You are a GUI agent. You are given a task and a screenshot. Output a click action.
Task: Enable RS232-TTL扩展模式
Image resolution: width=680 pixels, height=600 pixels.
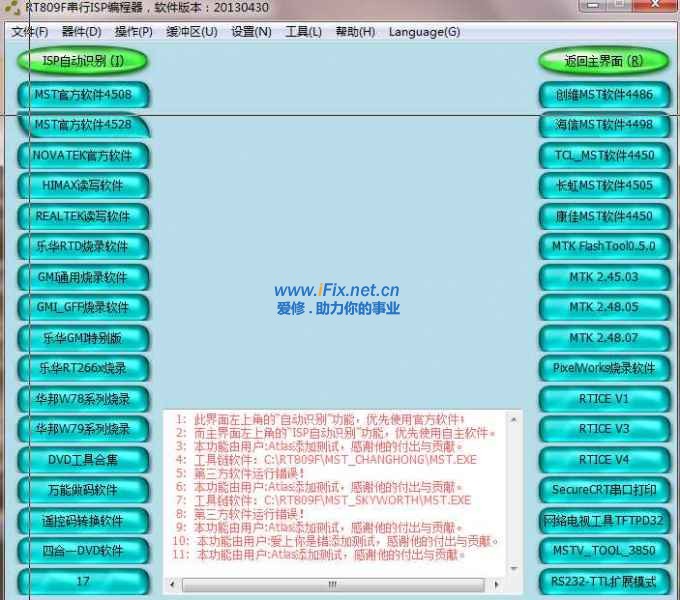coord(604,581)
